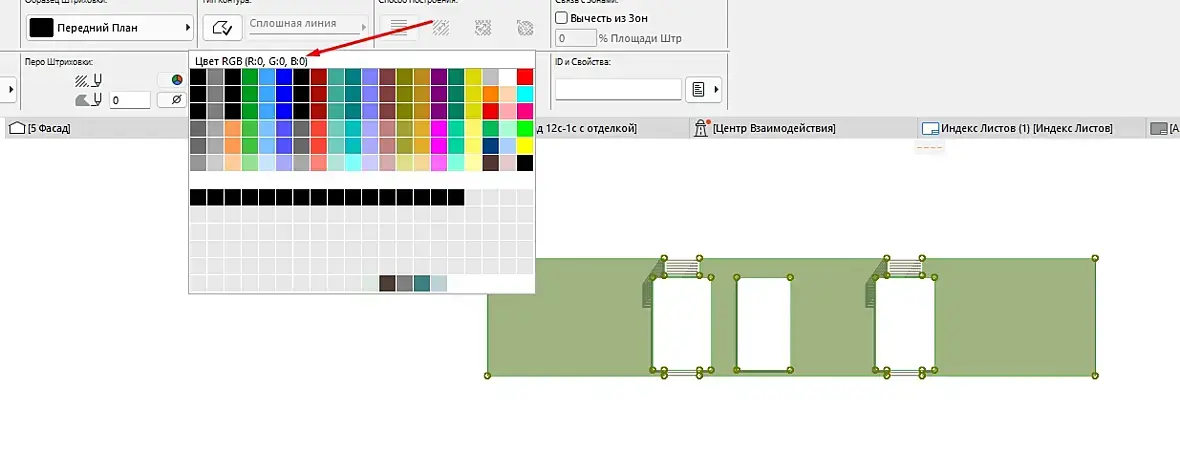1180x476 pixels.
Task: Select the fourth construction method icon
Action: 525,28
